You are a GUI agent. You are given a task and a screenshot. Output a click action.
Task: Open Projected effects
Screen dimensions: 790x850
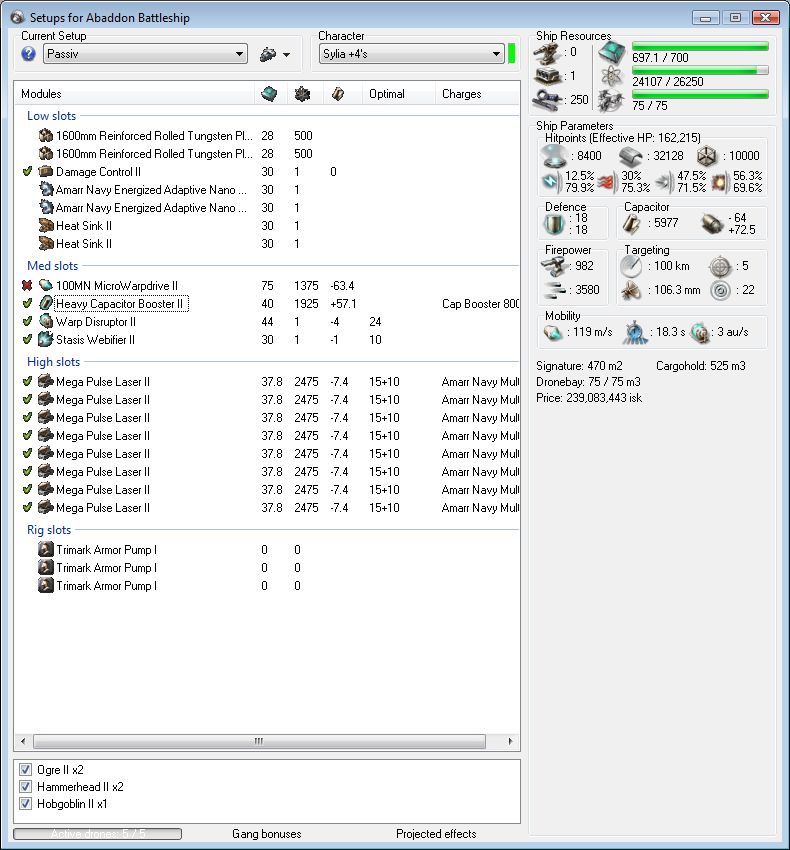tap(436, 834)
